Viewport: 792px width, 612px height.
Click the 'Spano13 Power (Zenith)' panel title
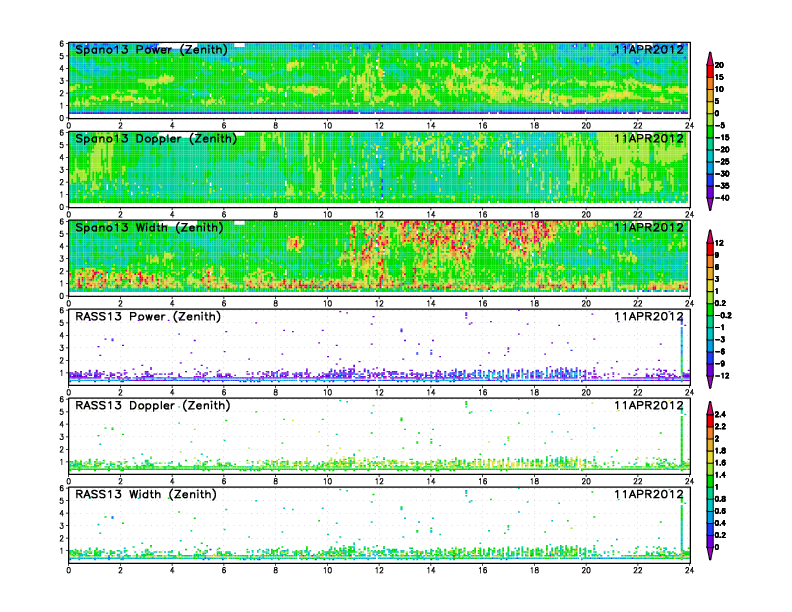click(x=152, y=49)
